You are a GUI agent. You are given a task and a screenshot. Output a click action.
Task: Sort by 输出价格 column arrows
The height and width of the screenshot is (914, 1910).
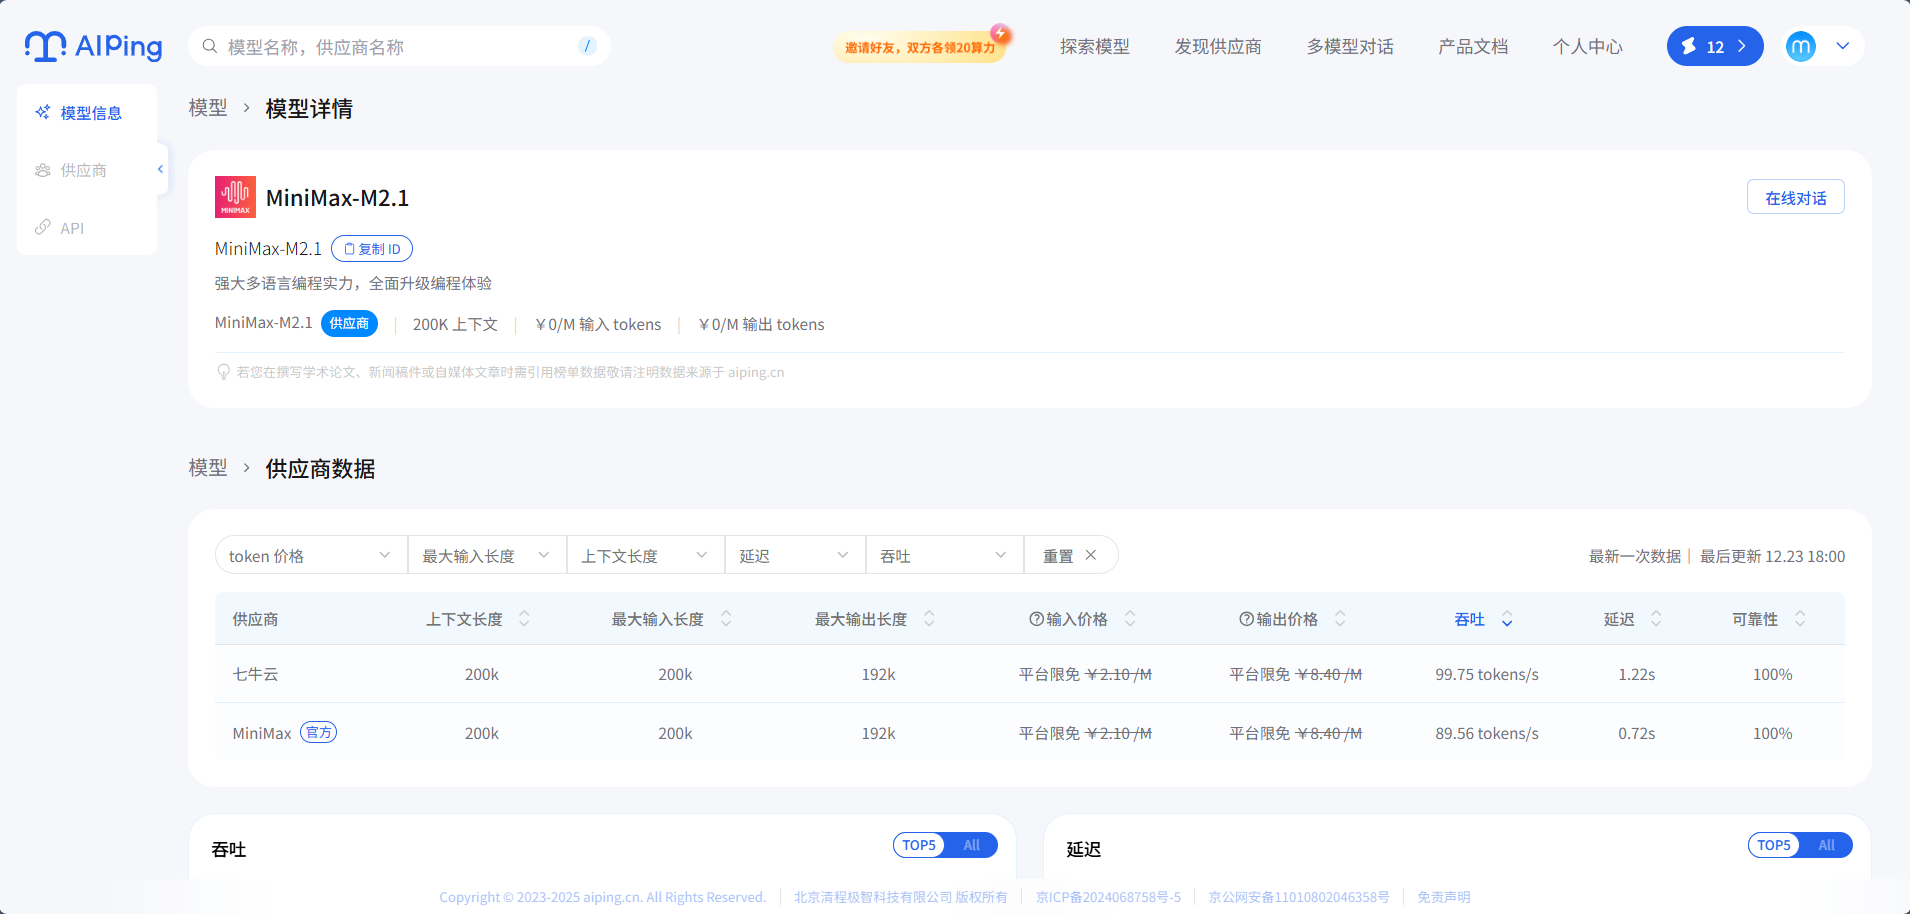pyautogui.click(x=1340, y=619)
